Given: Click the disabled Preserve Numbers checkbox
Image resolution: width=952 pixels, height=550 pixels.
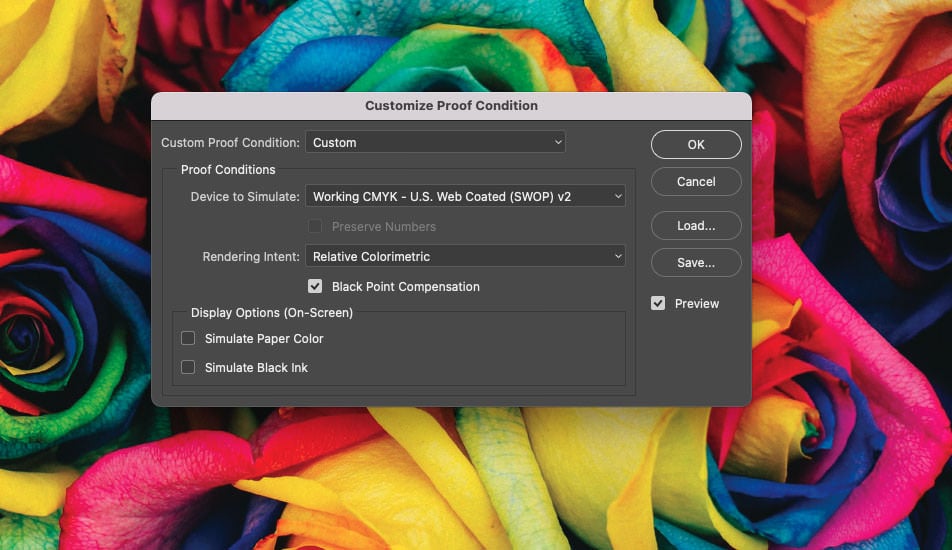Looking at the screenshot, I should click(x=315, y=226).
